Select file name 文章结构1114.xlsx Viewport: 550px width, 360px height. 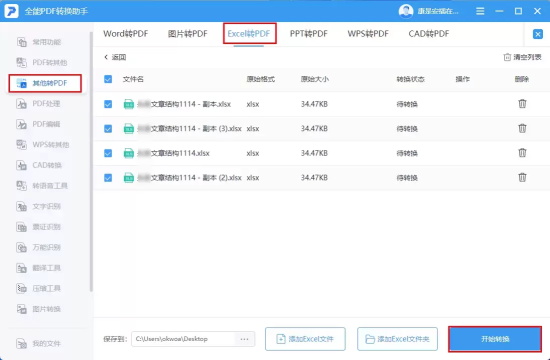click(x=173, y=153)
